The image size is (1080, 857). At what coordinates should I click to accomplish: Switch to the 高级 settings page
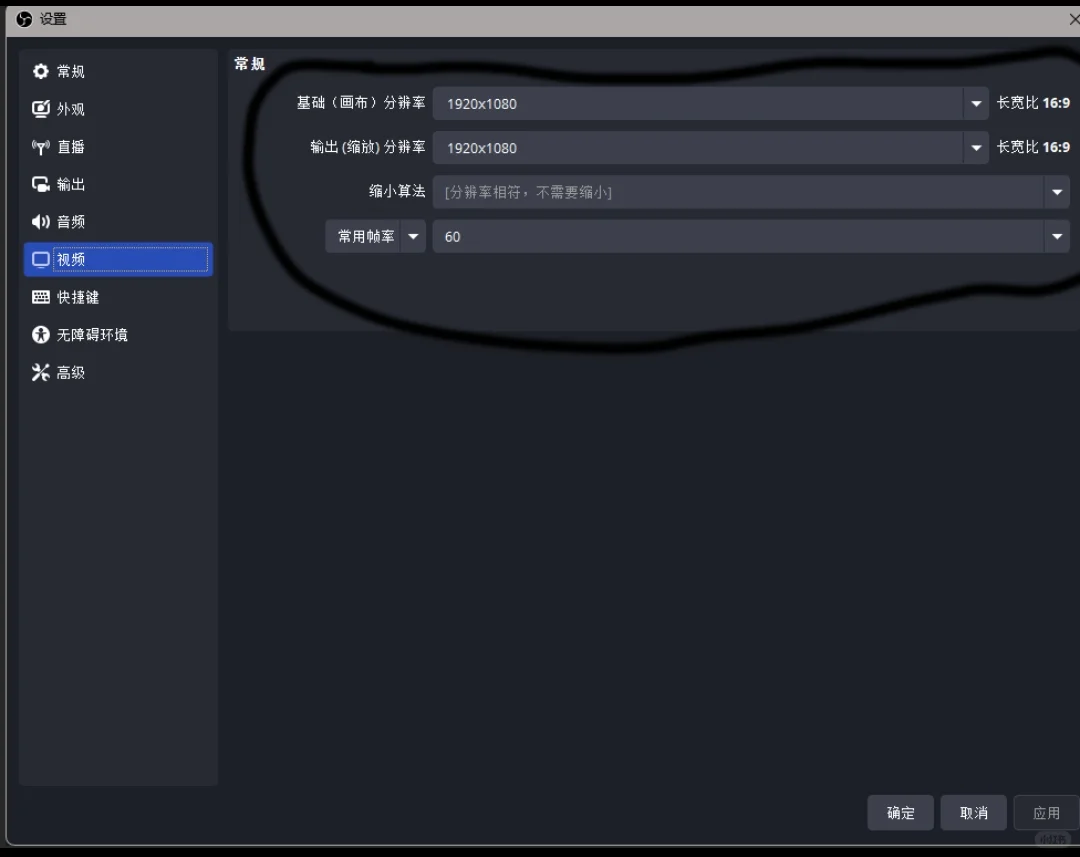coord(118,372)
